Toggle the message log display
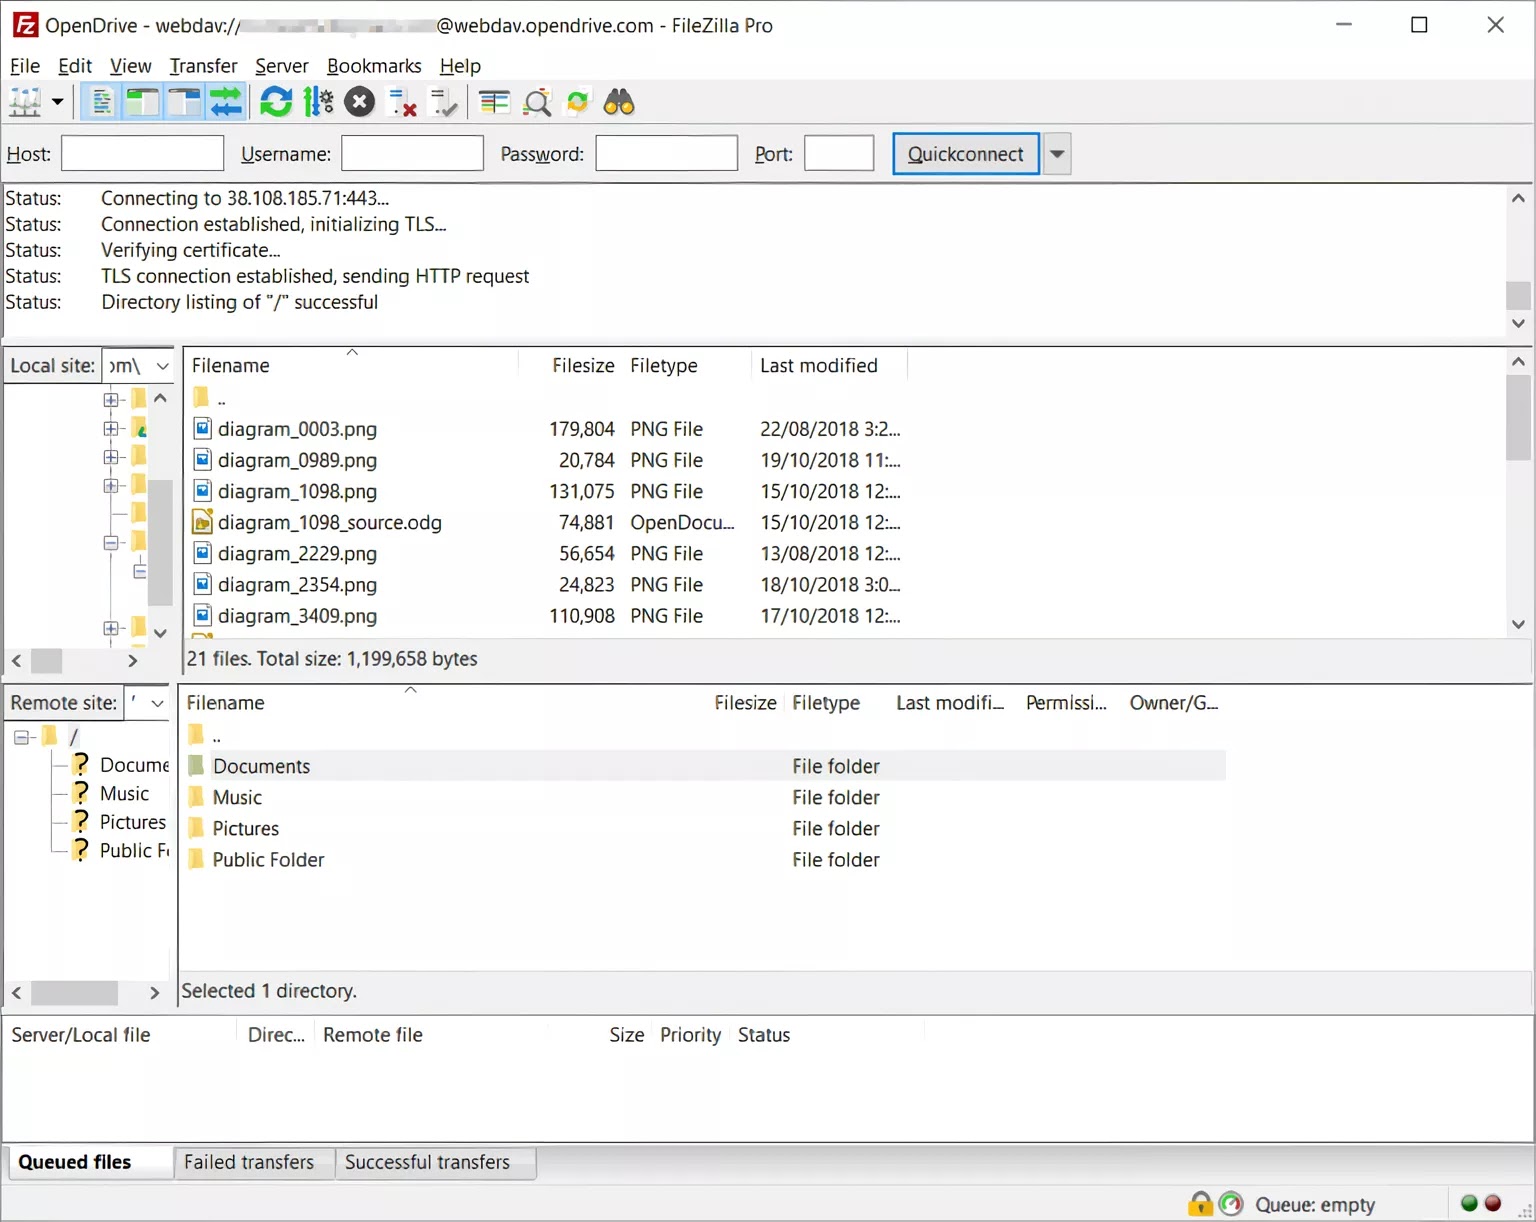 click(102, 102)
